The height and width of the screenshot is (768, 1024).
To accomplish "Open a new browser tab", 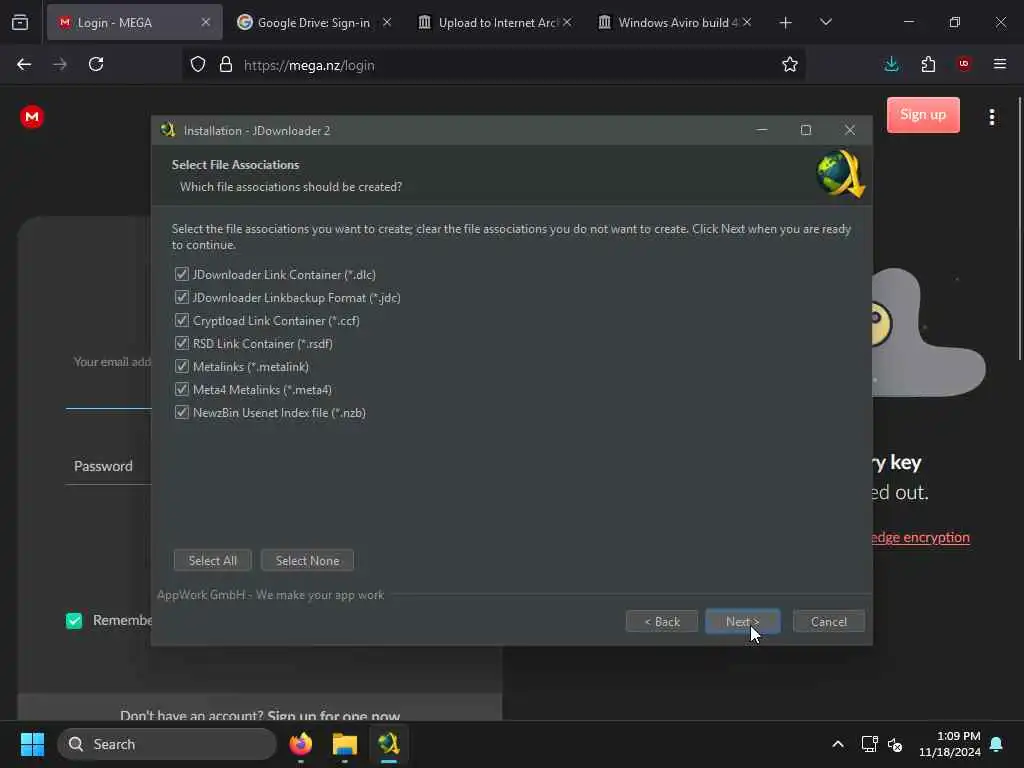I will [x=786, y=23].
